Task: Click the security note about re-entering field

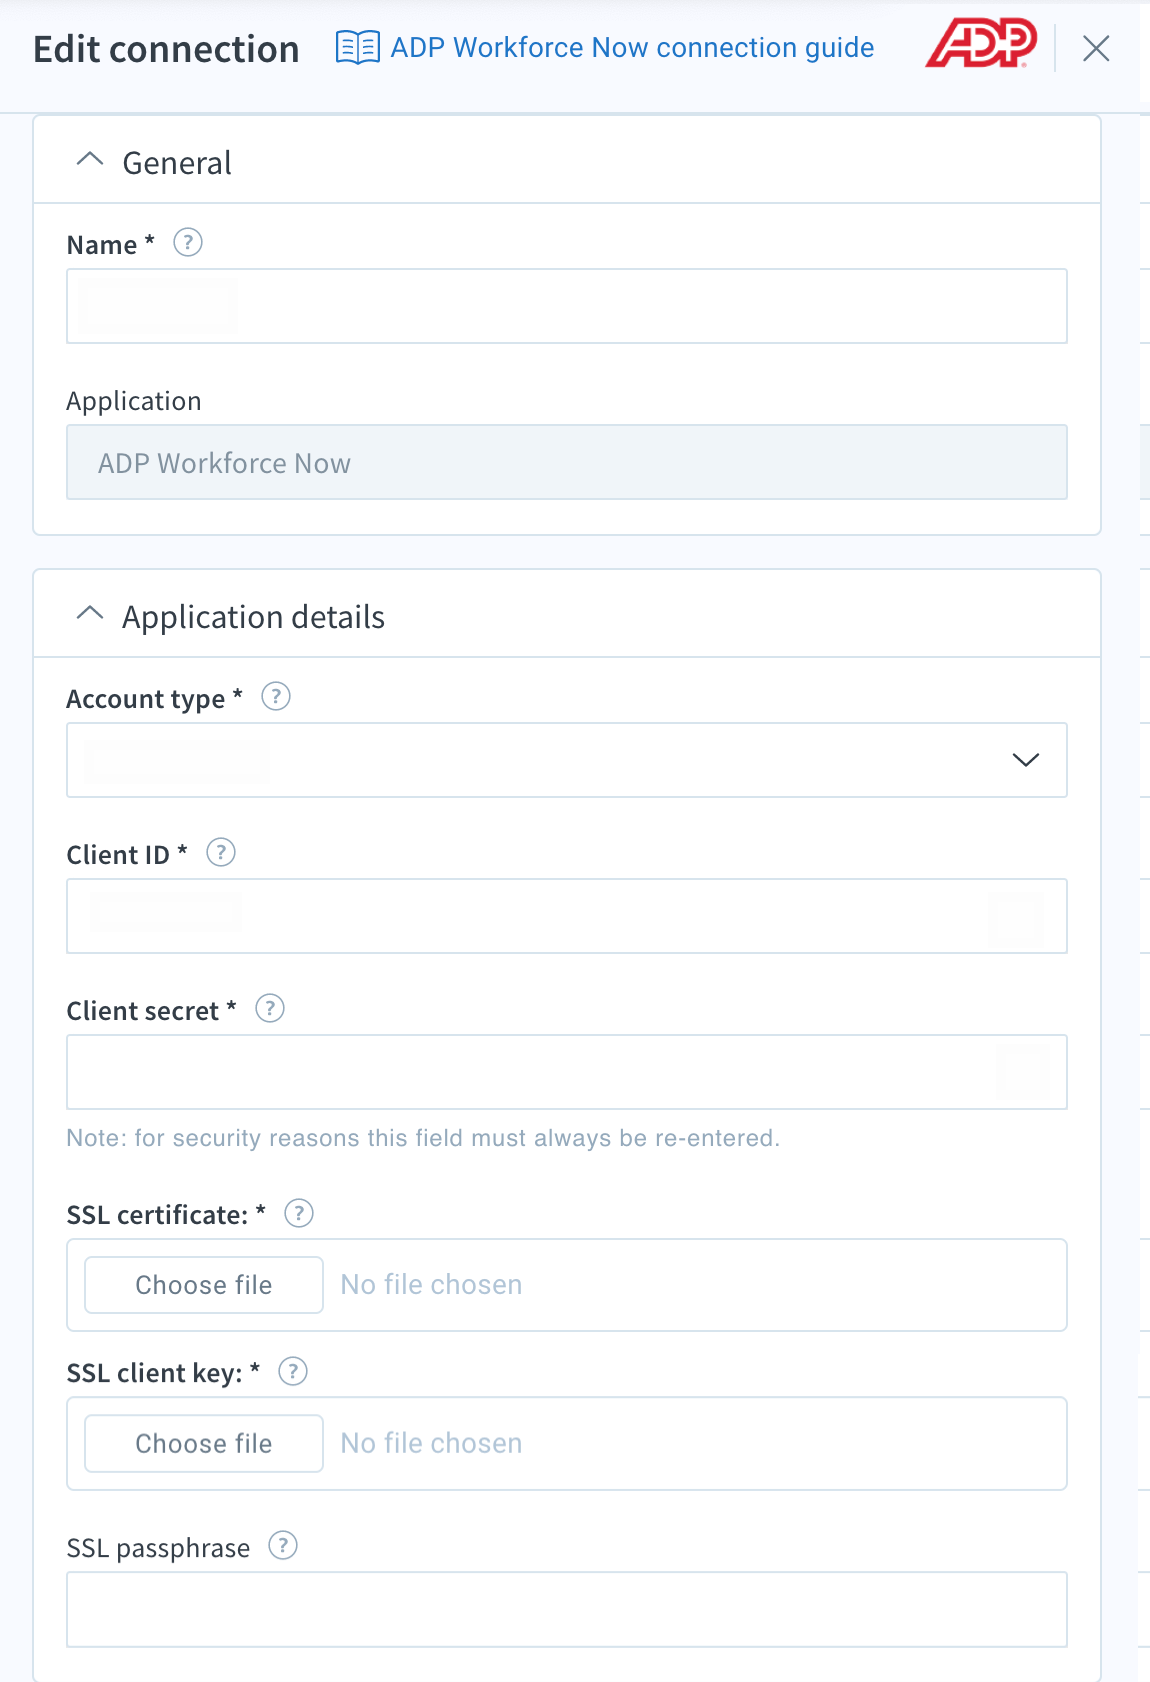Action: click(423, 1138)
